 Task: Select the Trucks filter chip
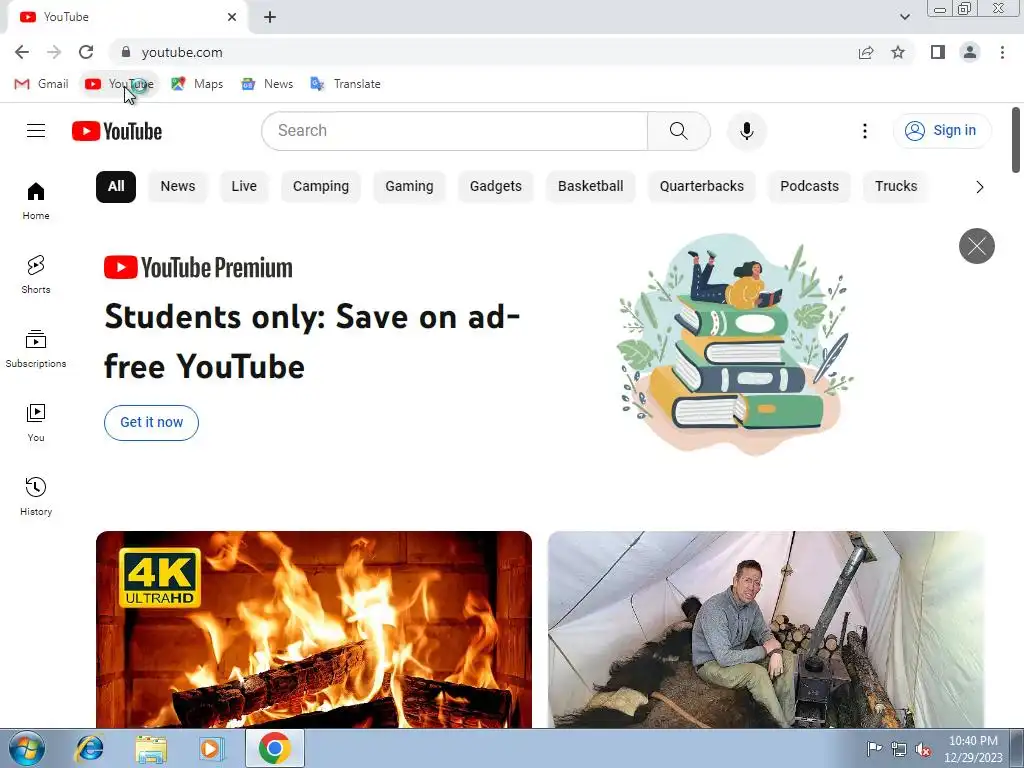[x=896, y=186]
